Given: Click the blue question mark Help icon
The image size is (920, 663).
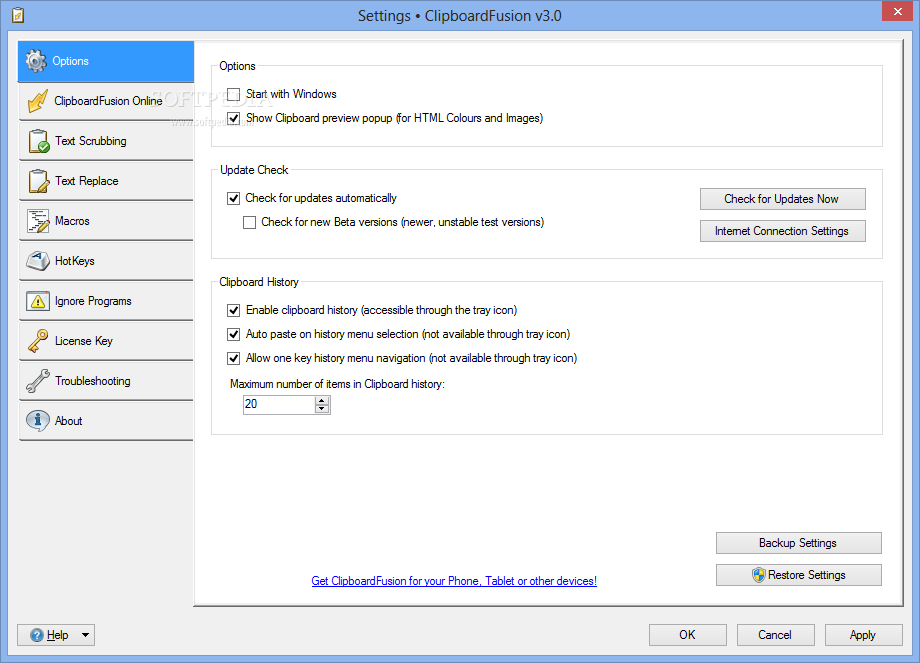Looking at the screenshot, I should tap(37, 635).
